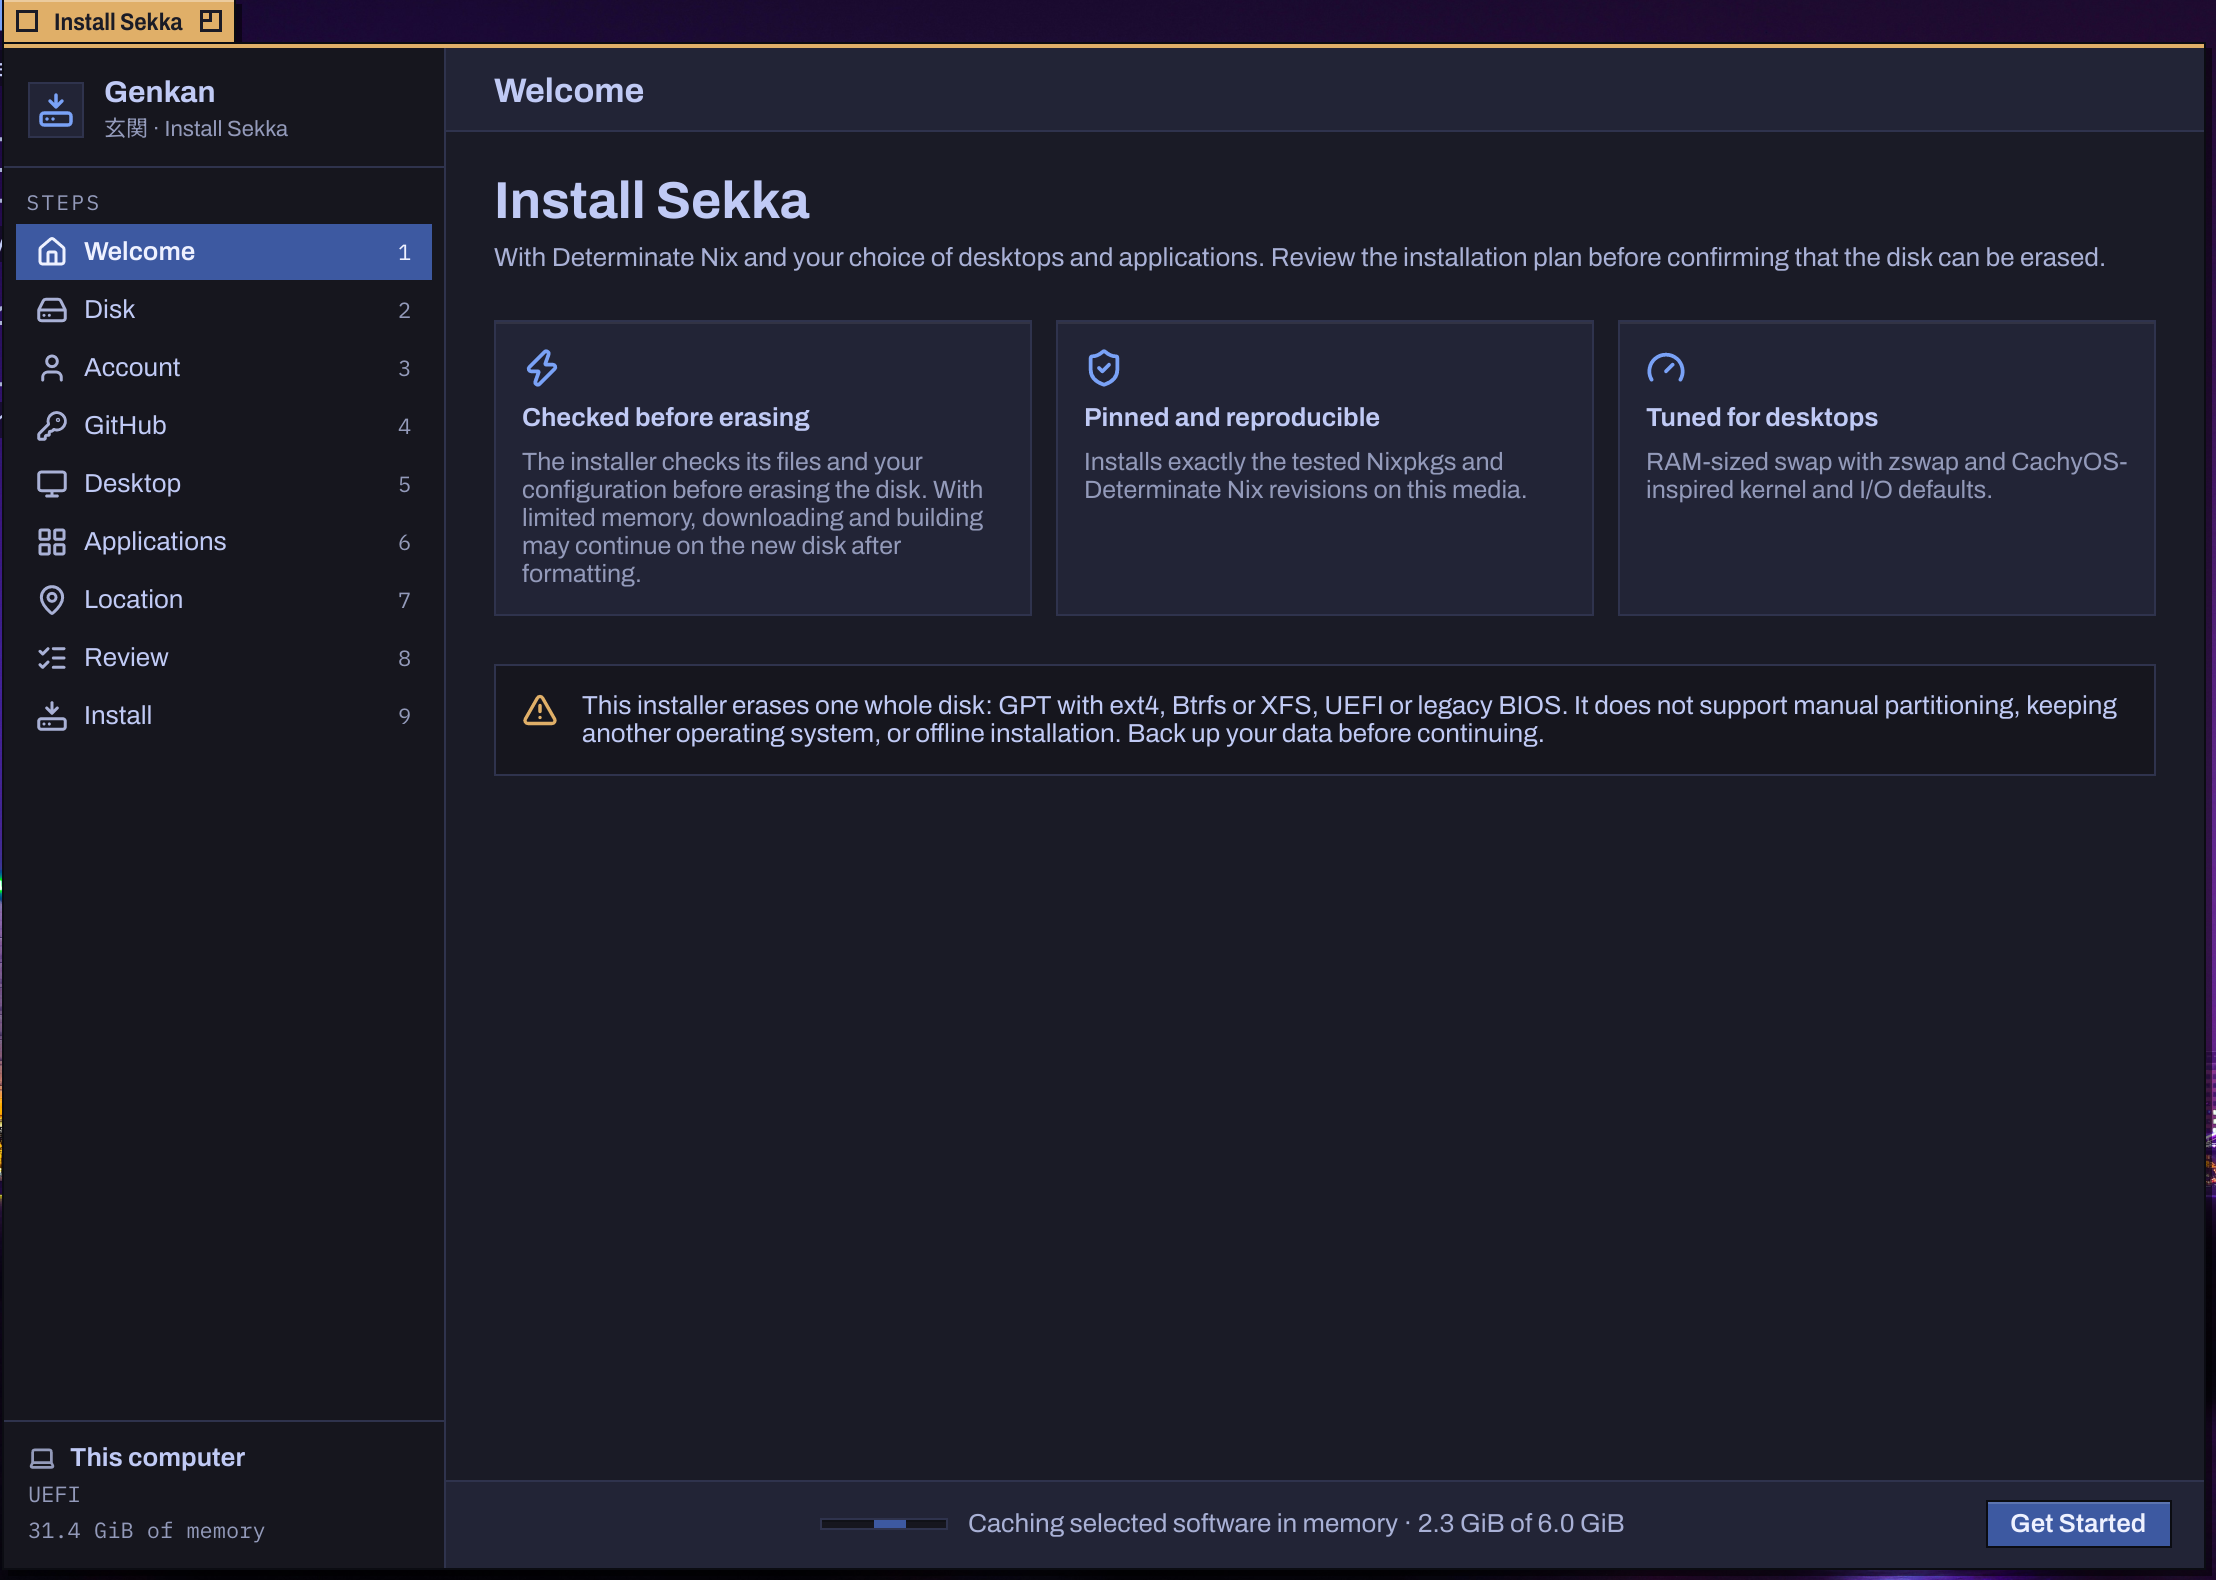Click the Pinned and reproducible card title
The image size is (2216, 1580).
[1232, 417]
